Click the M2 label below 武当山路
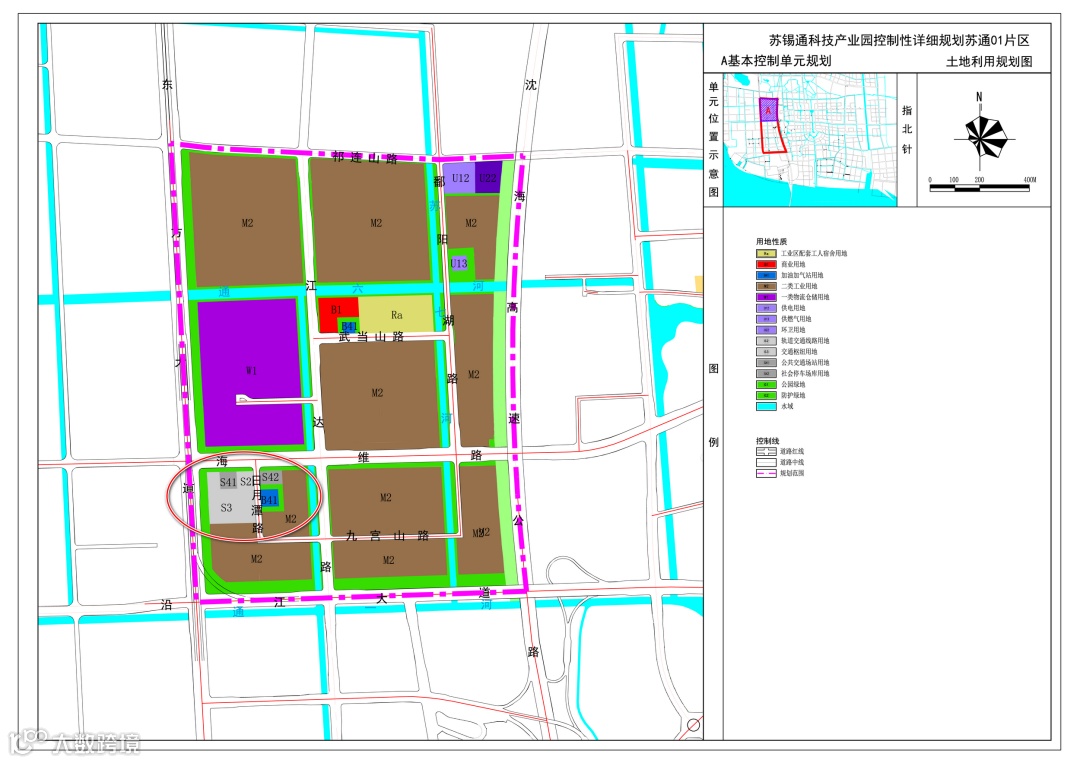The height and width of the screenshot is (763, 1080). coord(377,393)
